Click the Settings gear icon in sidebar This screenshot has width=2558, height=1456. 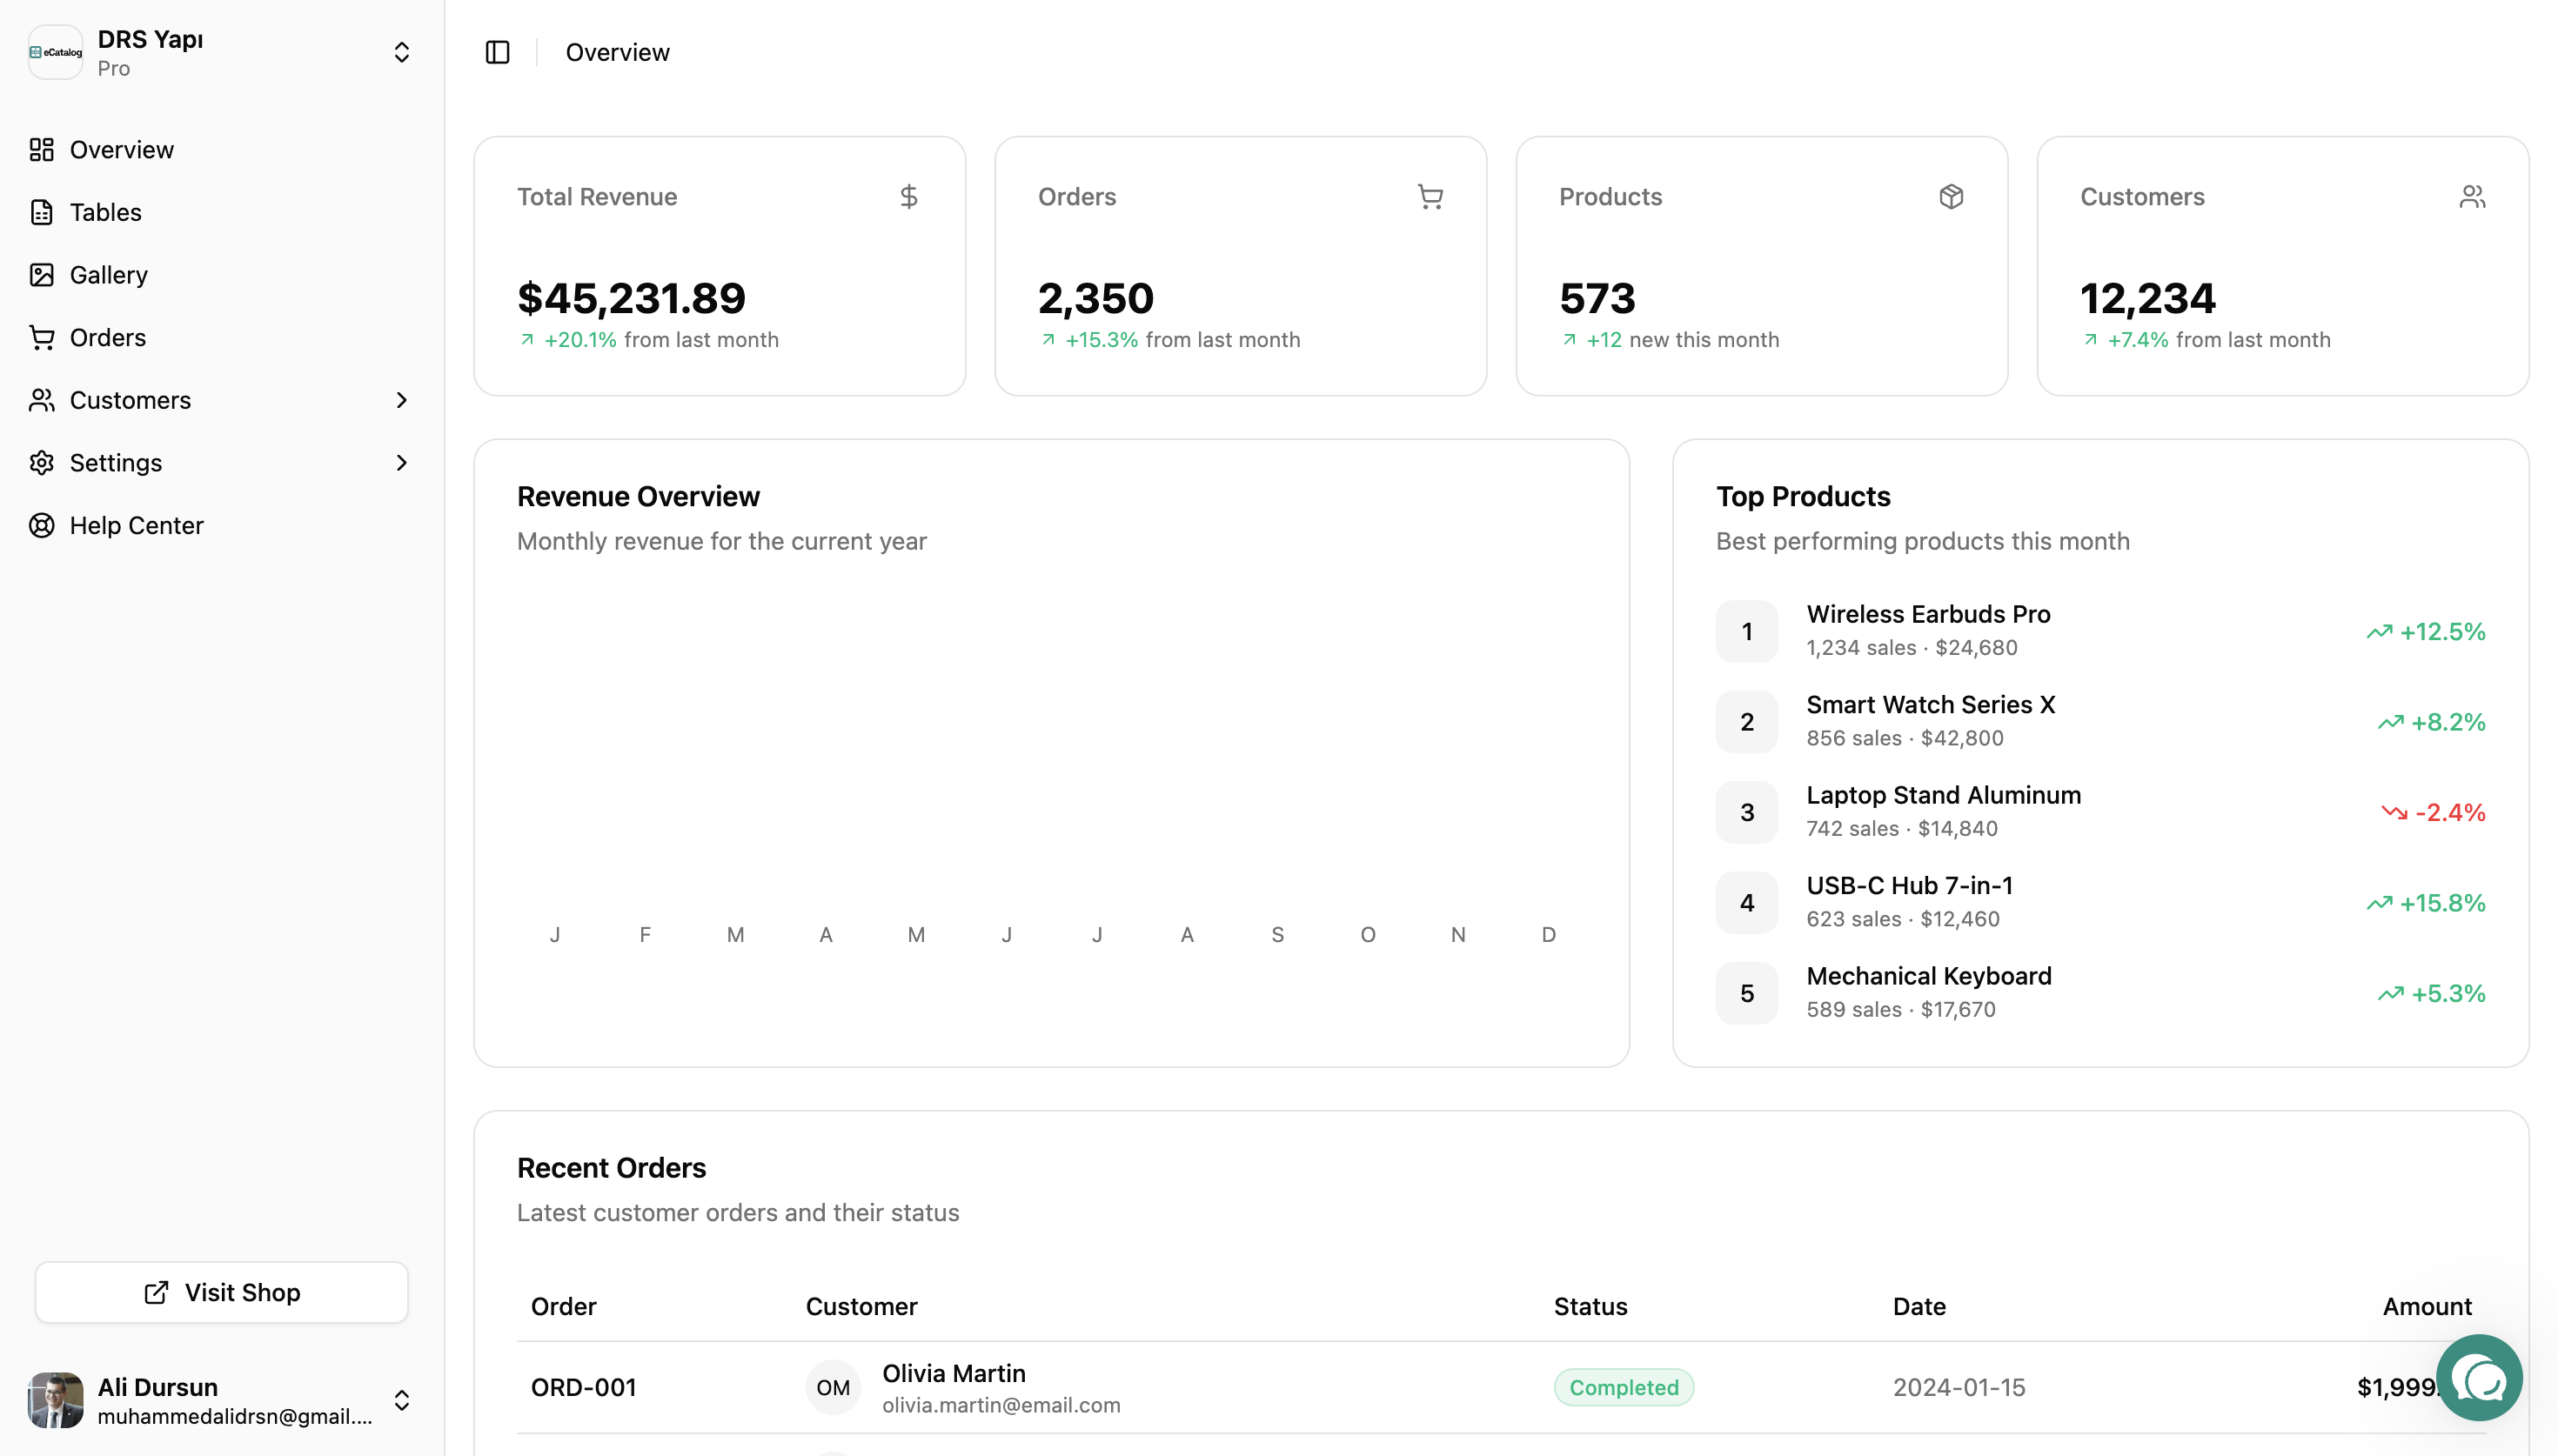(42, 463)
